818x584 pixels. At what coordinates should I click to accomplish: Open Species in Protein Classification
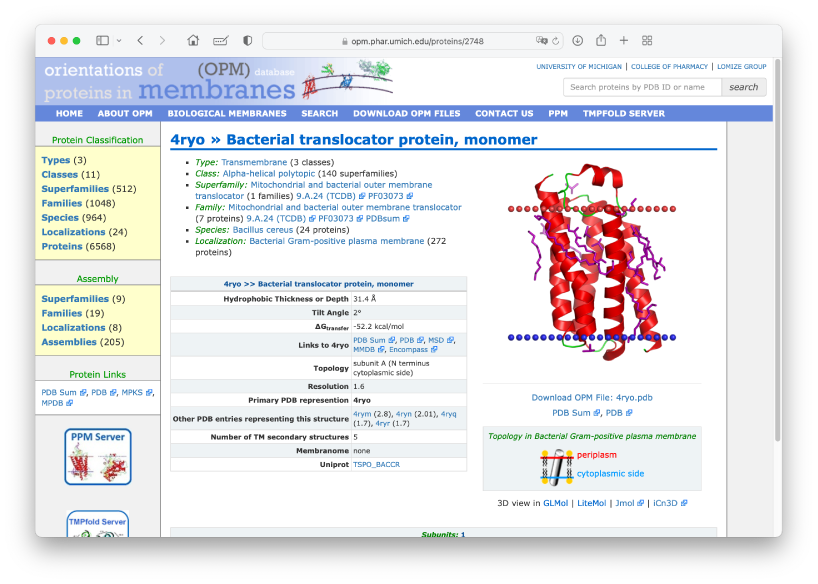(60, 218)
